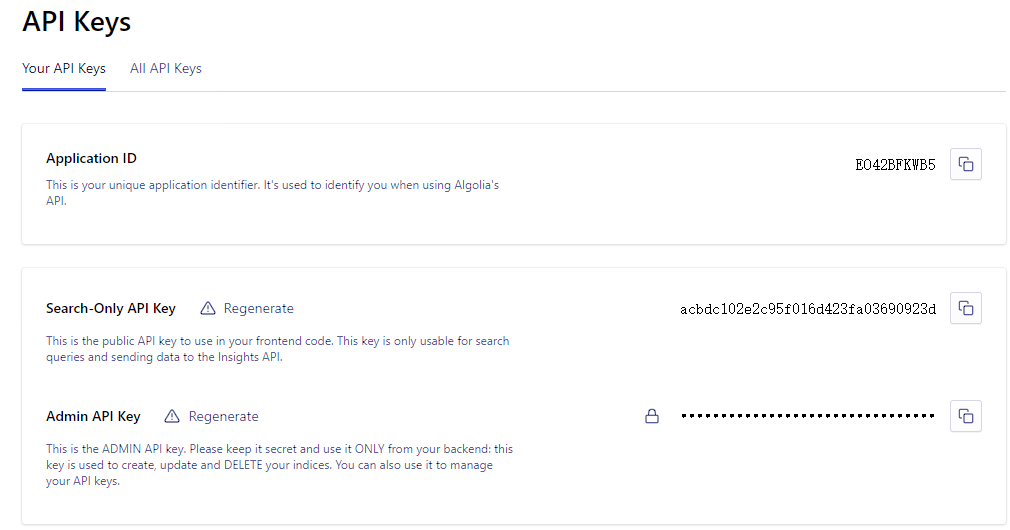
Task: Click the Admin API Key label
Action: [93, 416]
